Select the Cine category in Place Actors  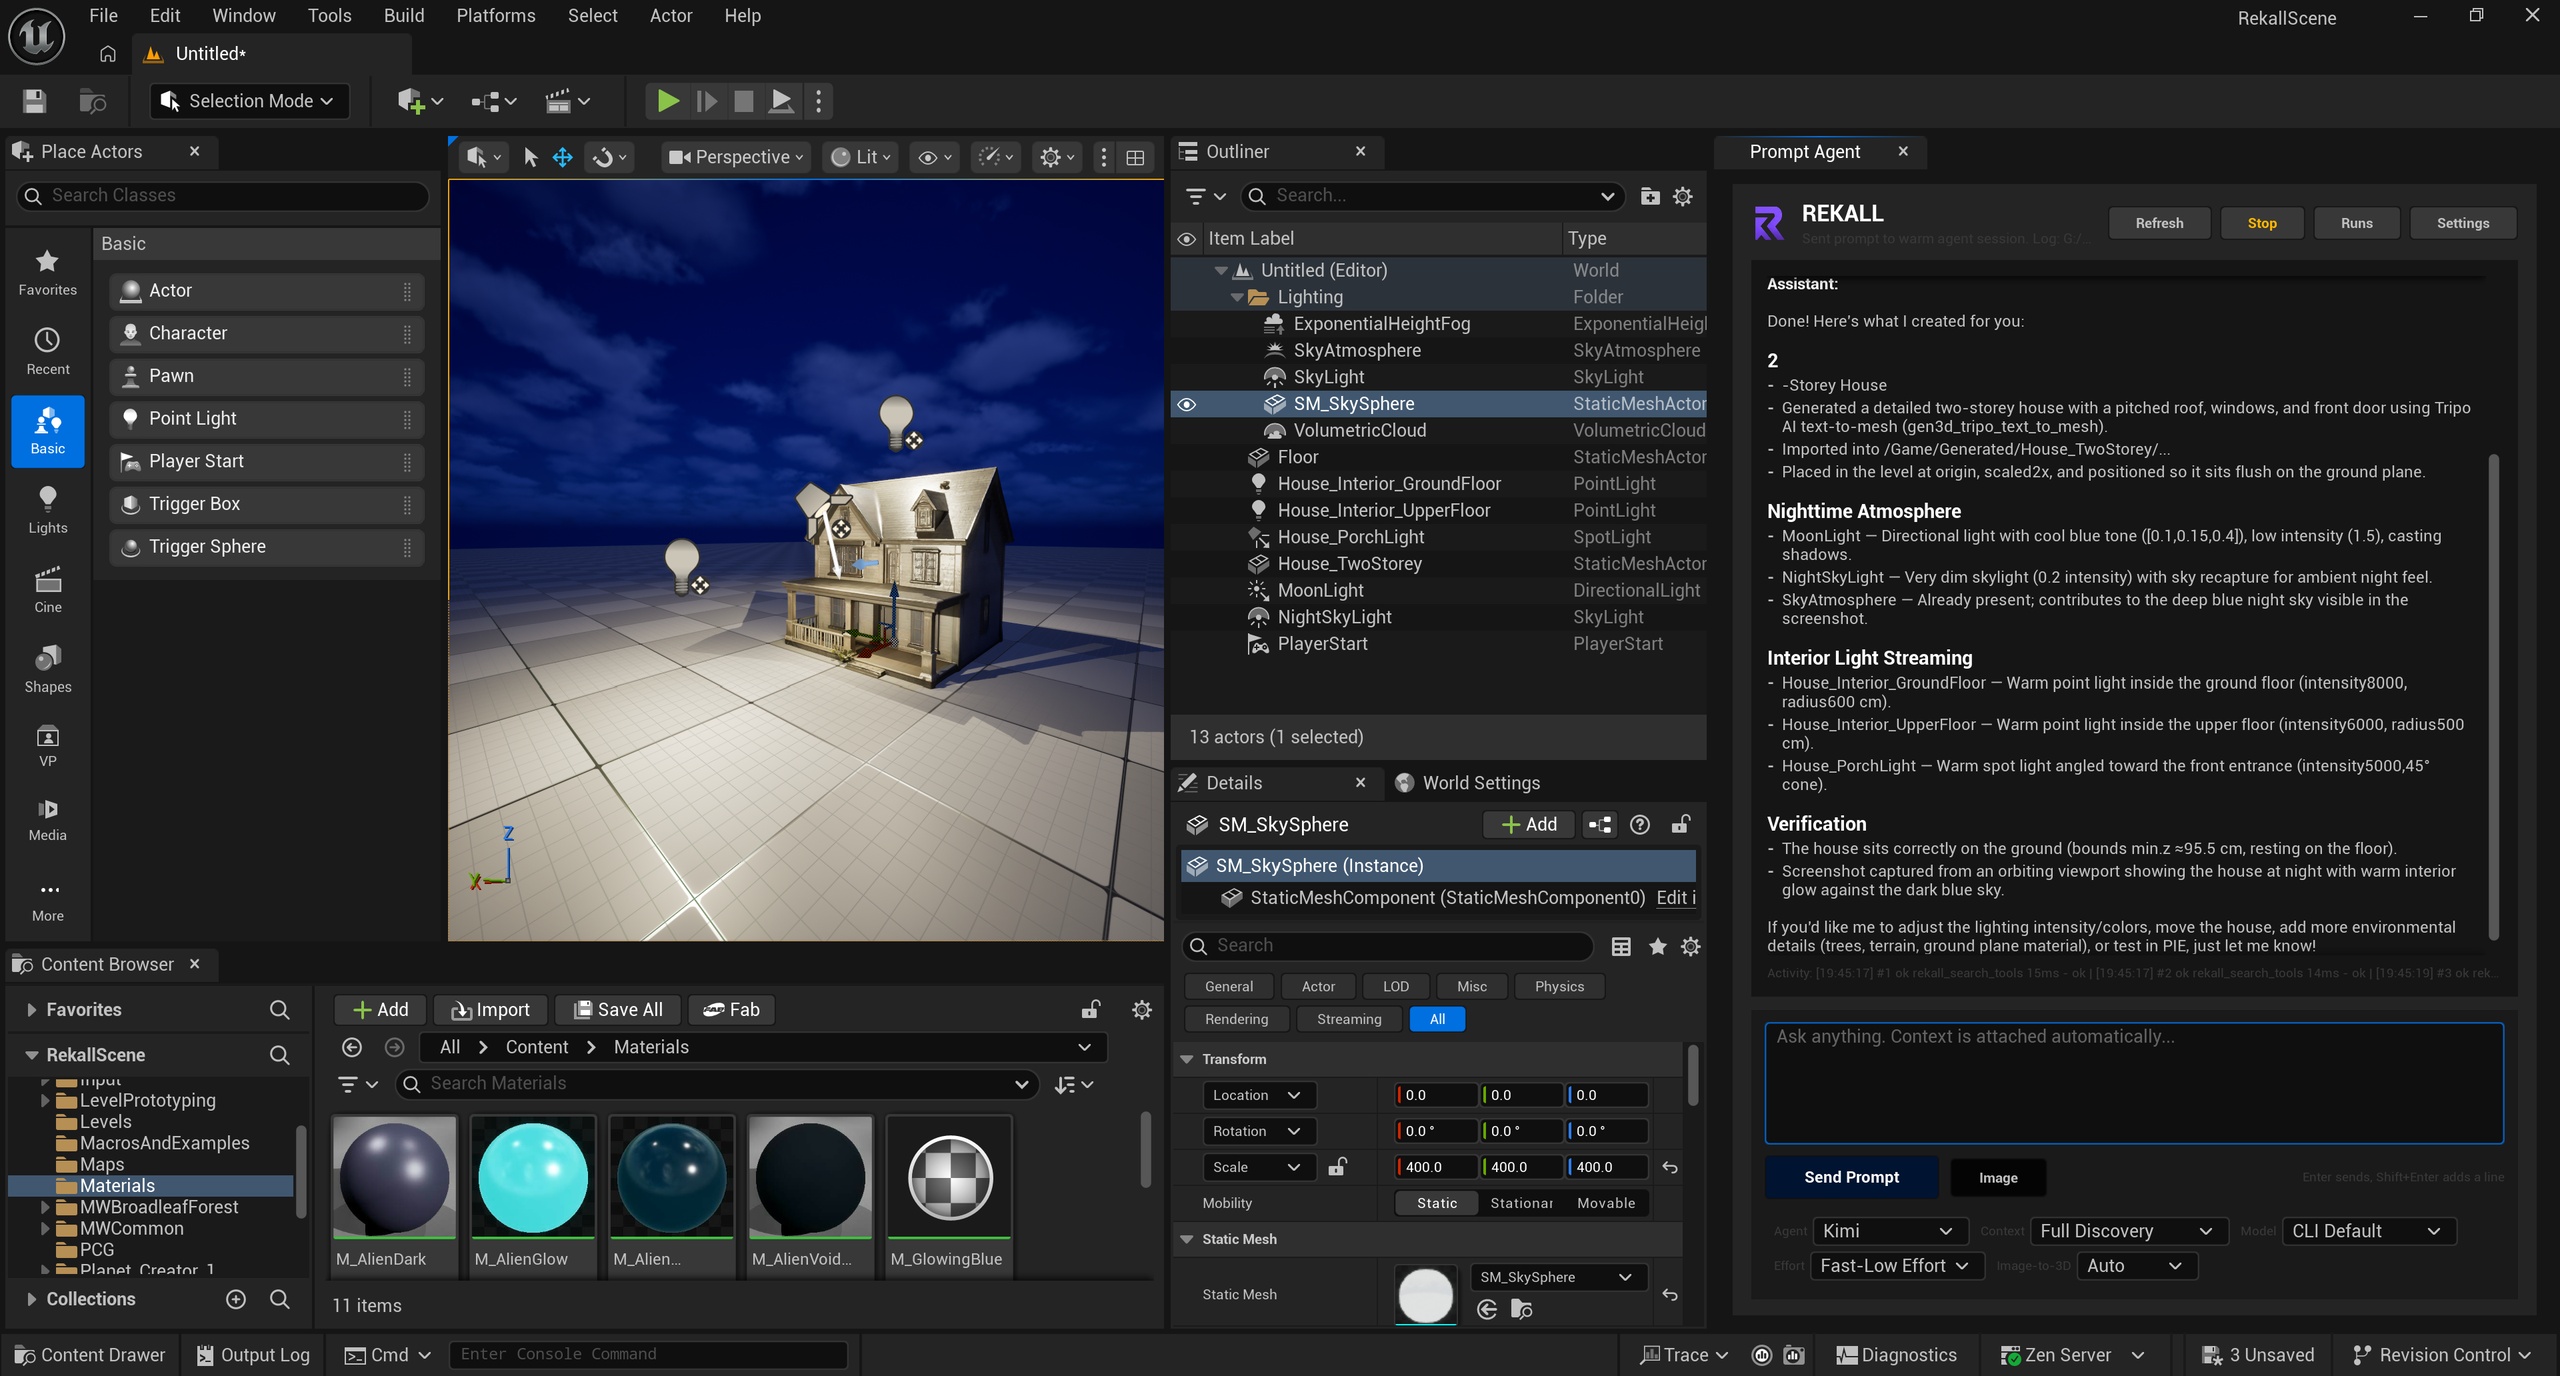[47, 589]
